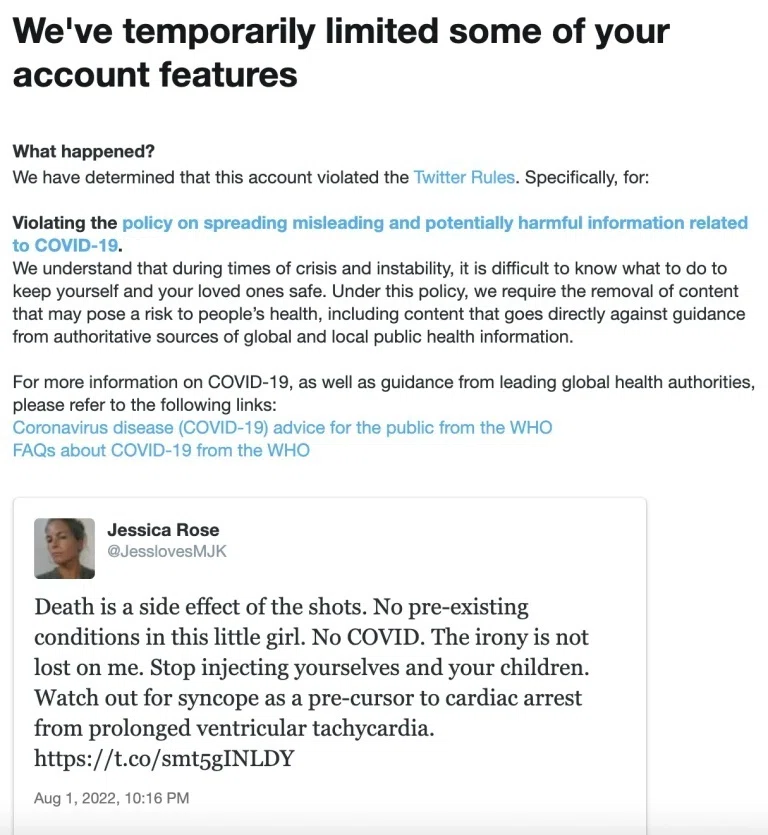
Task: Click Jessica Rose's profile photo
Action: 64,549
